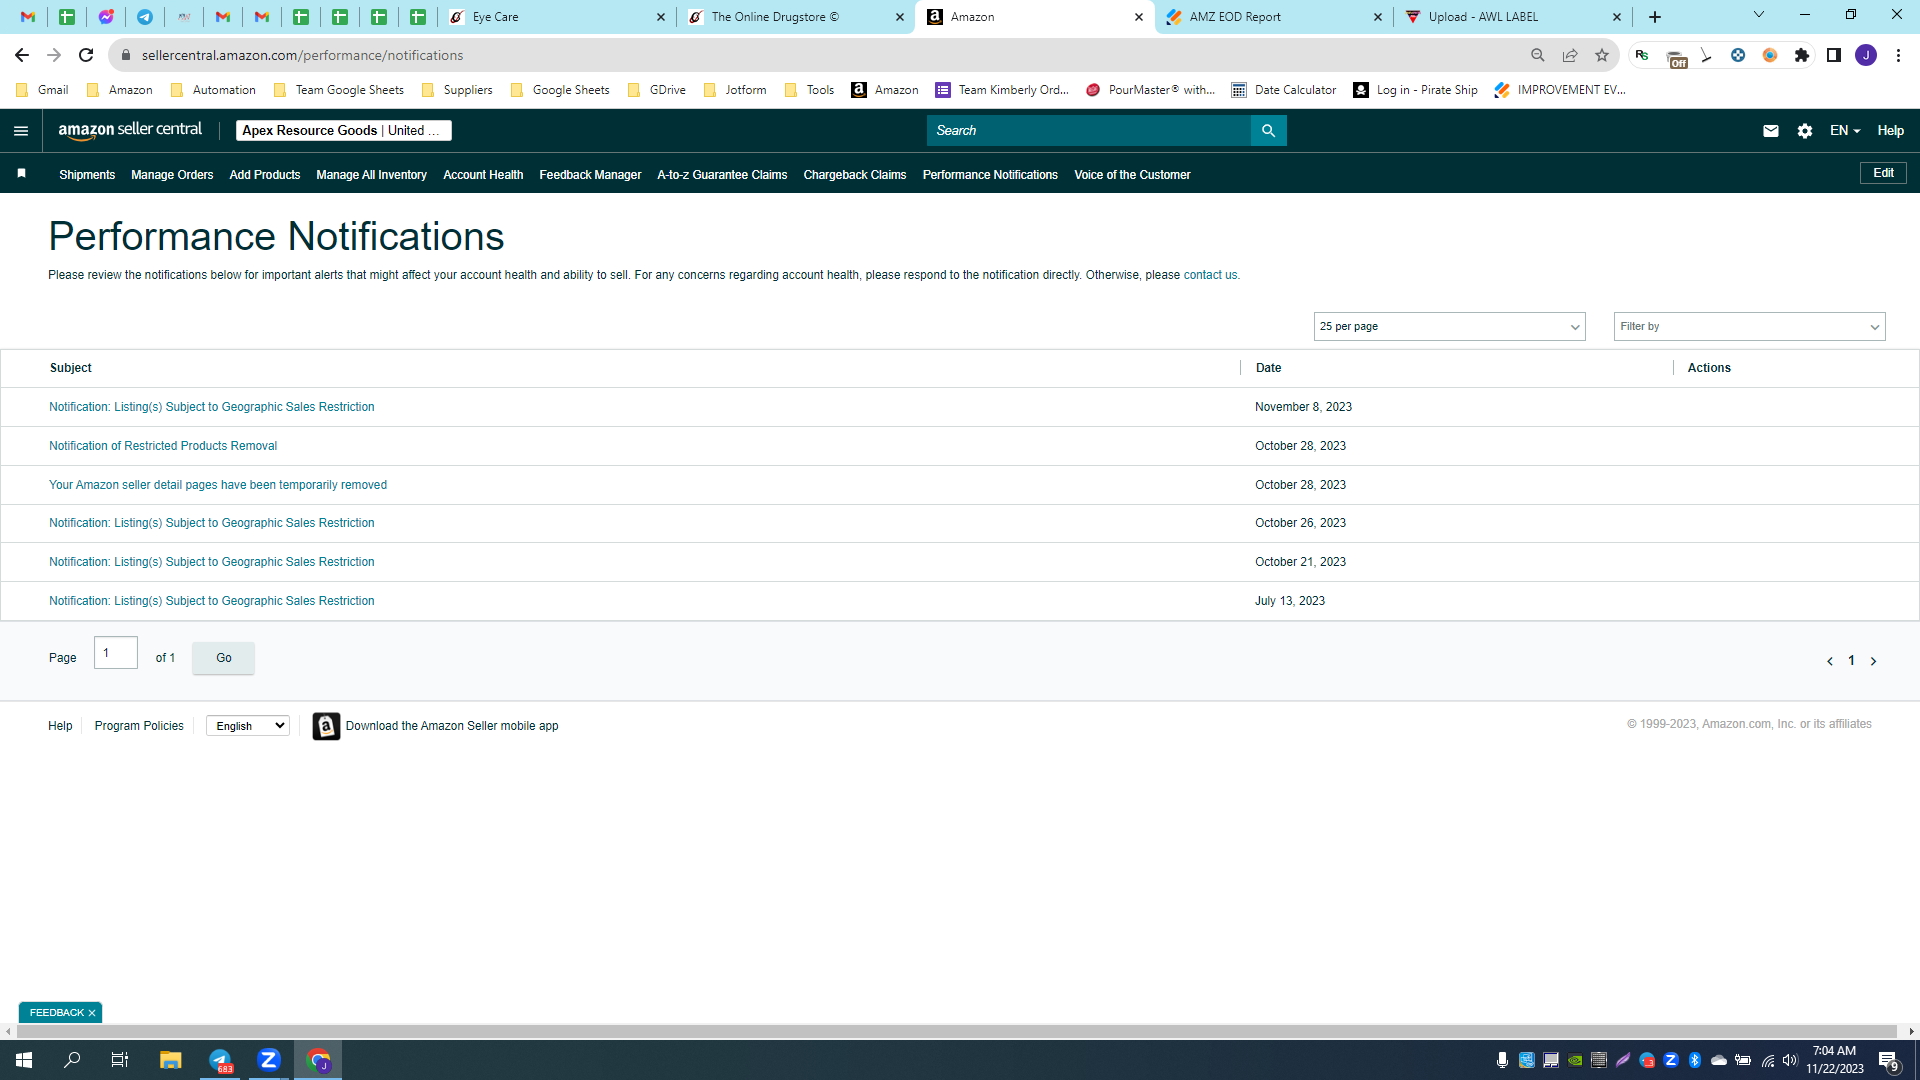Screen dimensions: 1920x1080
Task: Close the FEEDBACK tab widget
Action: 92,1013
